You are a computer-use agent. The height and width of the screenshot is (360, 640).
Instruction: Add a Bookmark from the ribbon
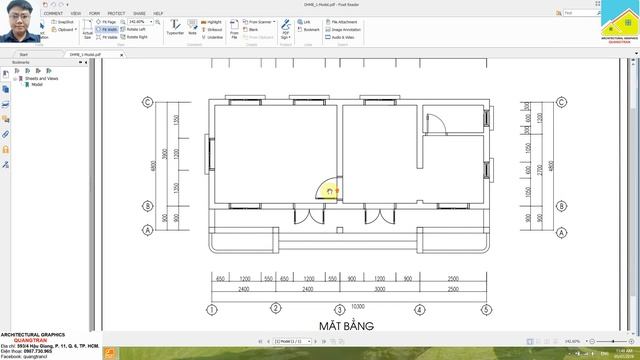coord(309,30)
